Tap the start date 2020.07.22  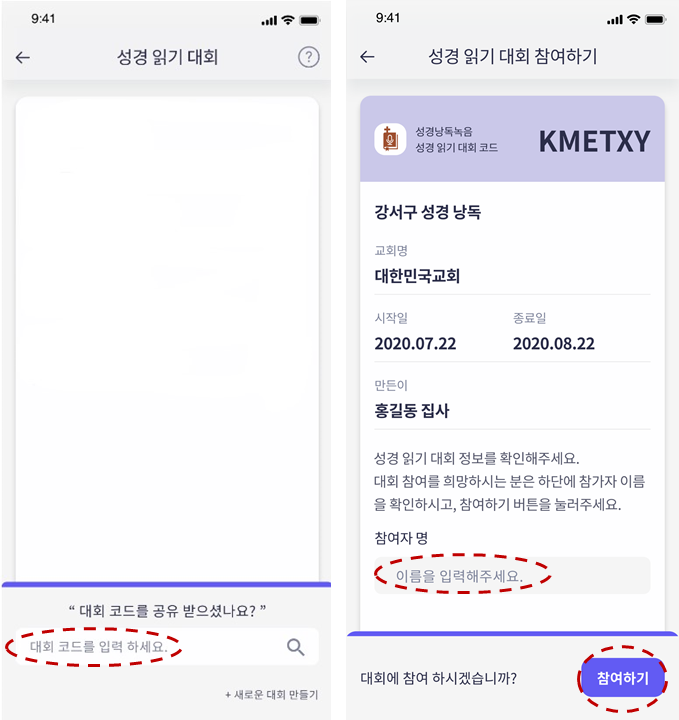click(x=415, y=343)
